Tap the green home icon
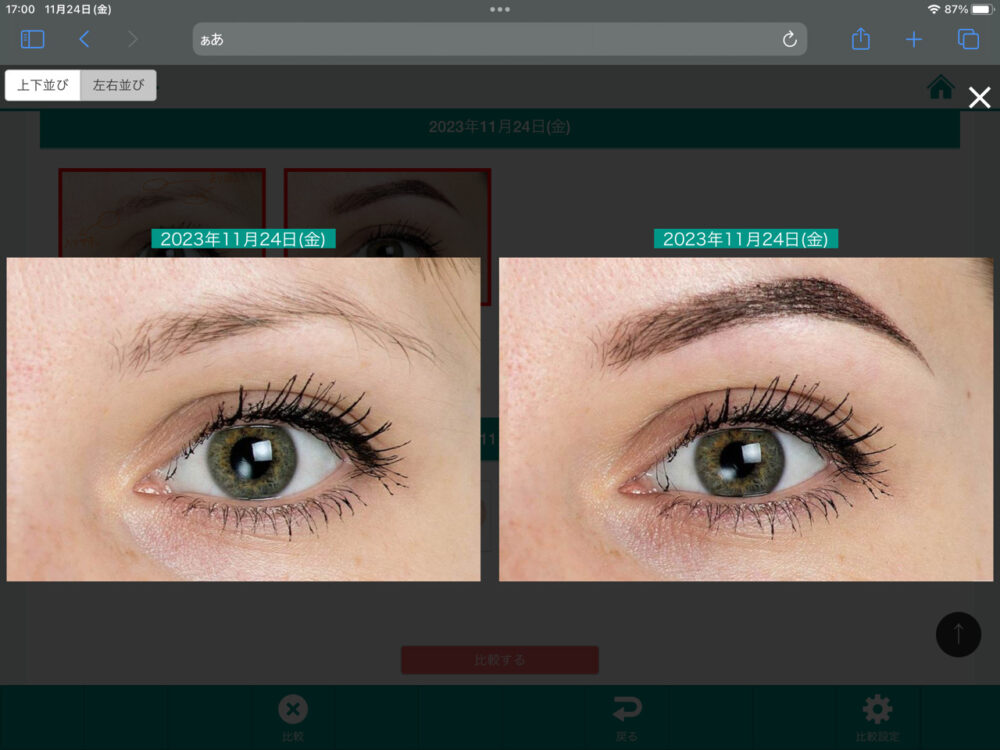 (x=940, y=87)
